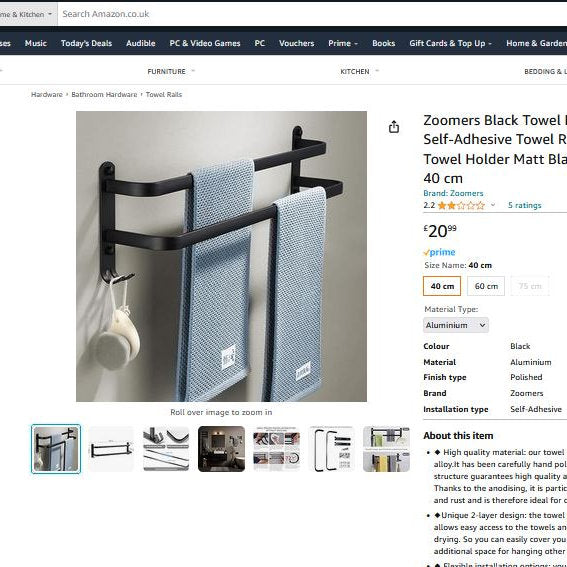567x567 pixels.
Task: Go to Today's Deals
Action: 86,43
